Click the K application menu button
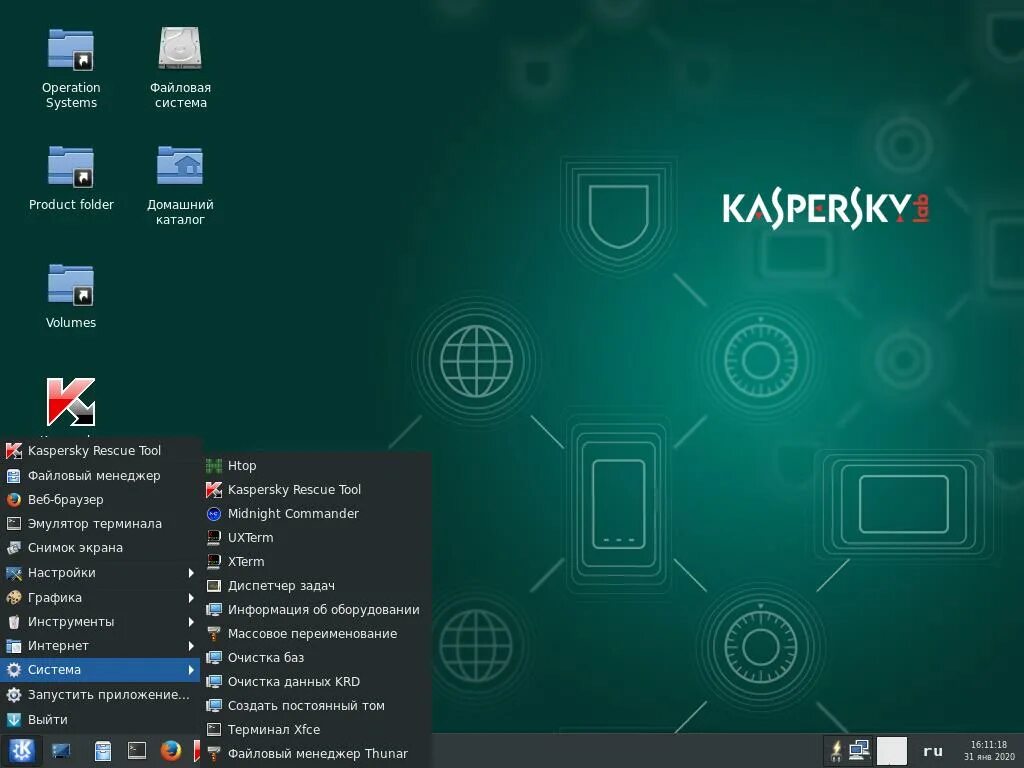The width and height of the screenshot is (1024, 768). coord(22,750)
